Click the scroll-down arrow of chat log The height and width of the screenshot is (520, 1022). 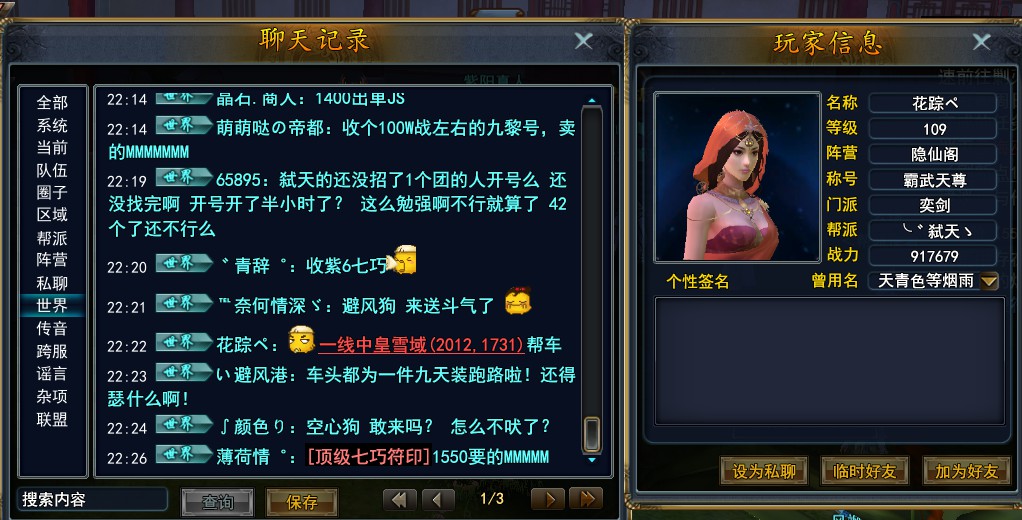point(592,460)
